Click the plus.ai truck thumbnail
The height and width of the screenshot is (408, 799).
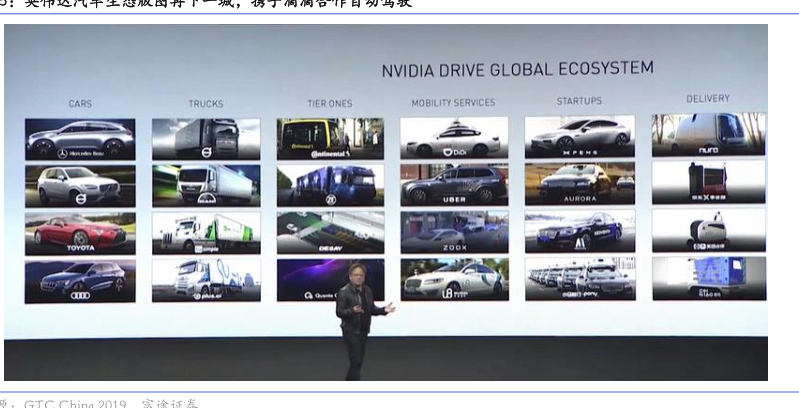pos(206,280)
